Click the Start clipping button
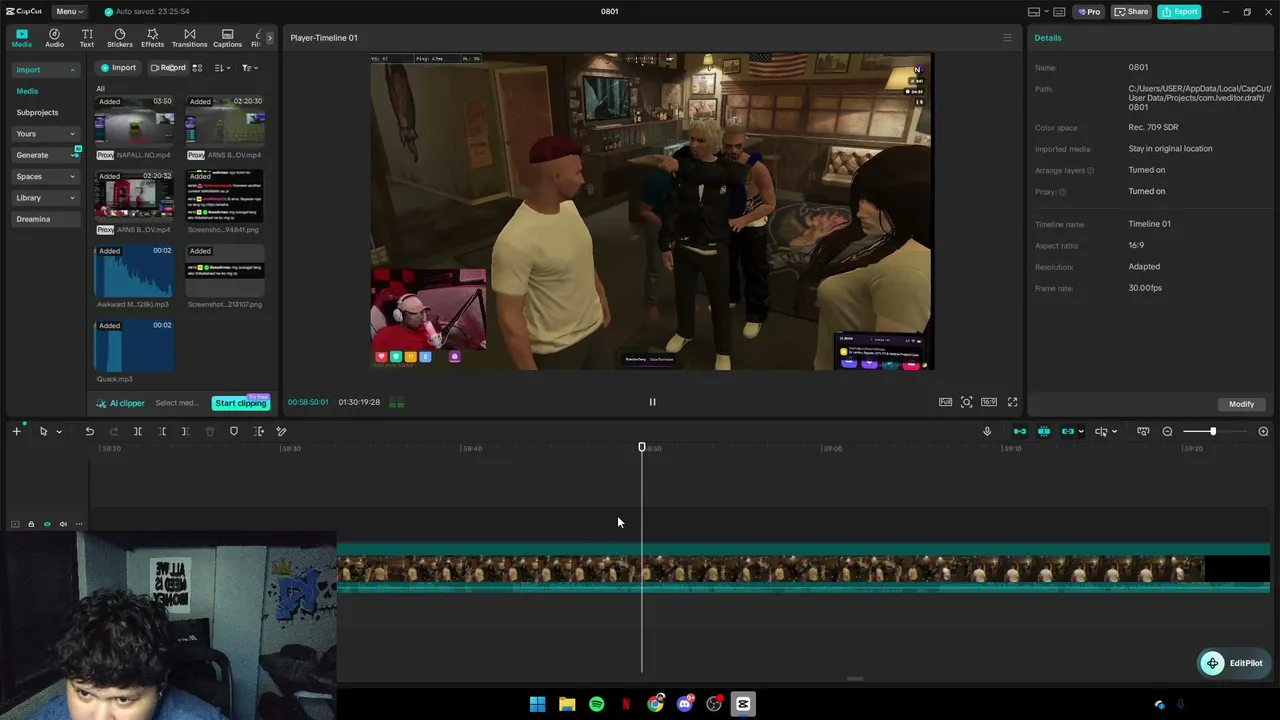The height and width of the screenshot is (720, 1280). coord(241,403)
